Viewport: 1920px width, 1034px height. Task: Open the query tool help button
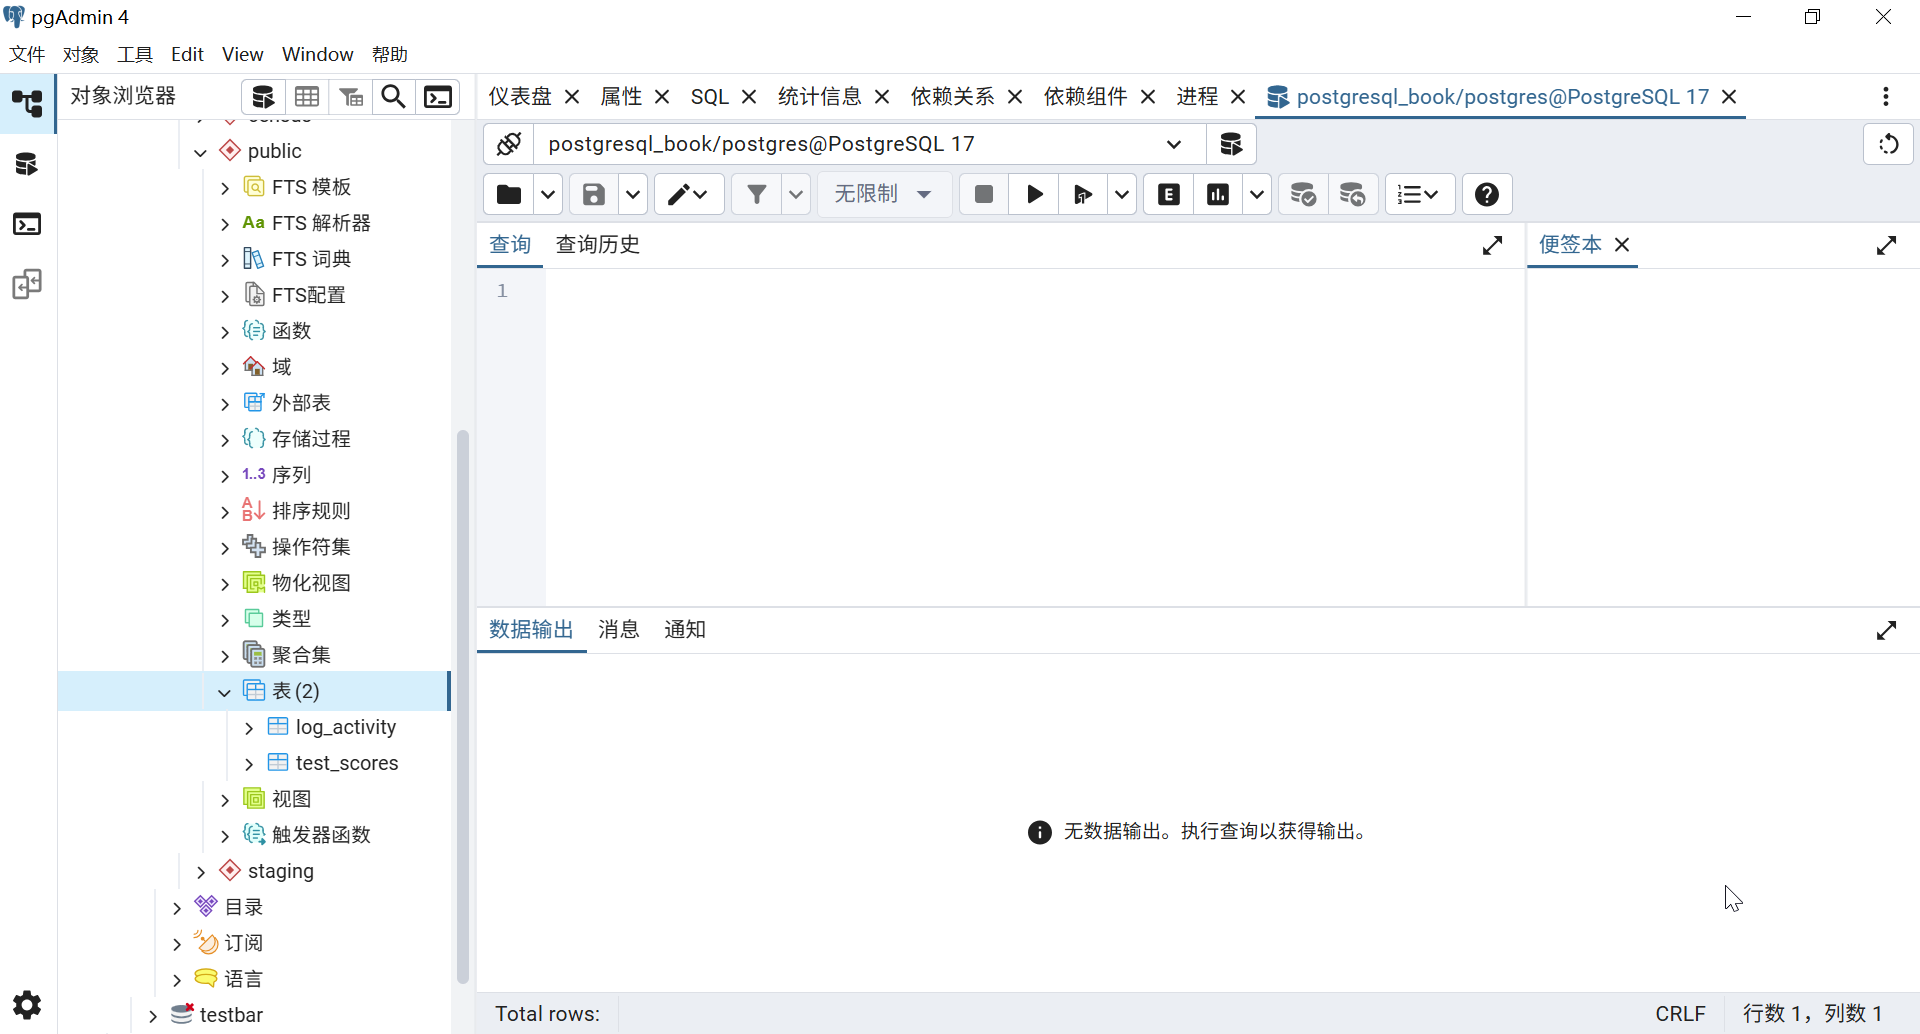pos(1487,194)
